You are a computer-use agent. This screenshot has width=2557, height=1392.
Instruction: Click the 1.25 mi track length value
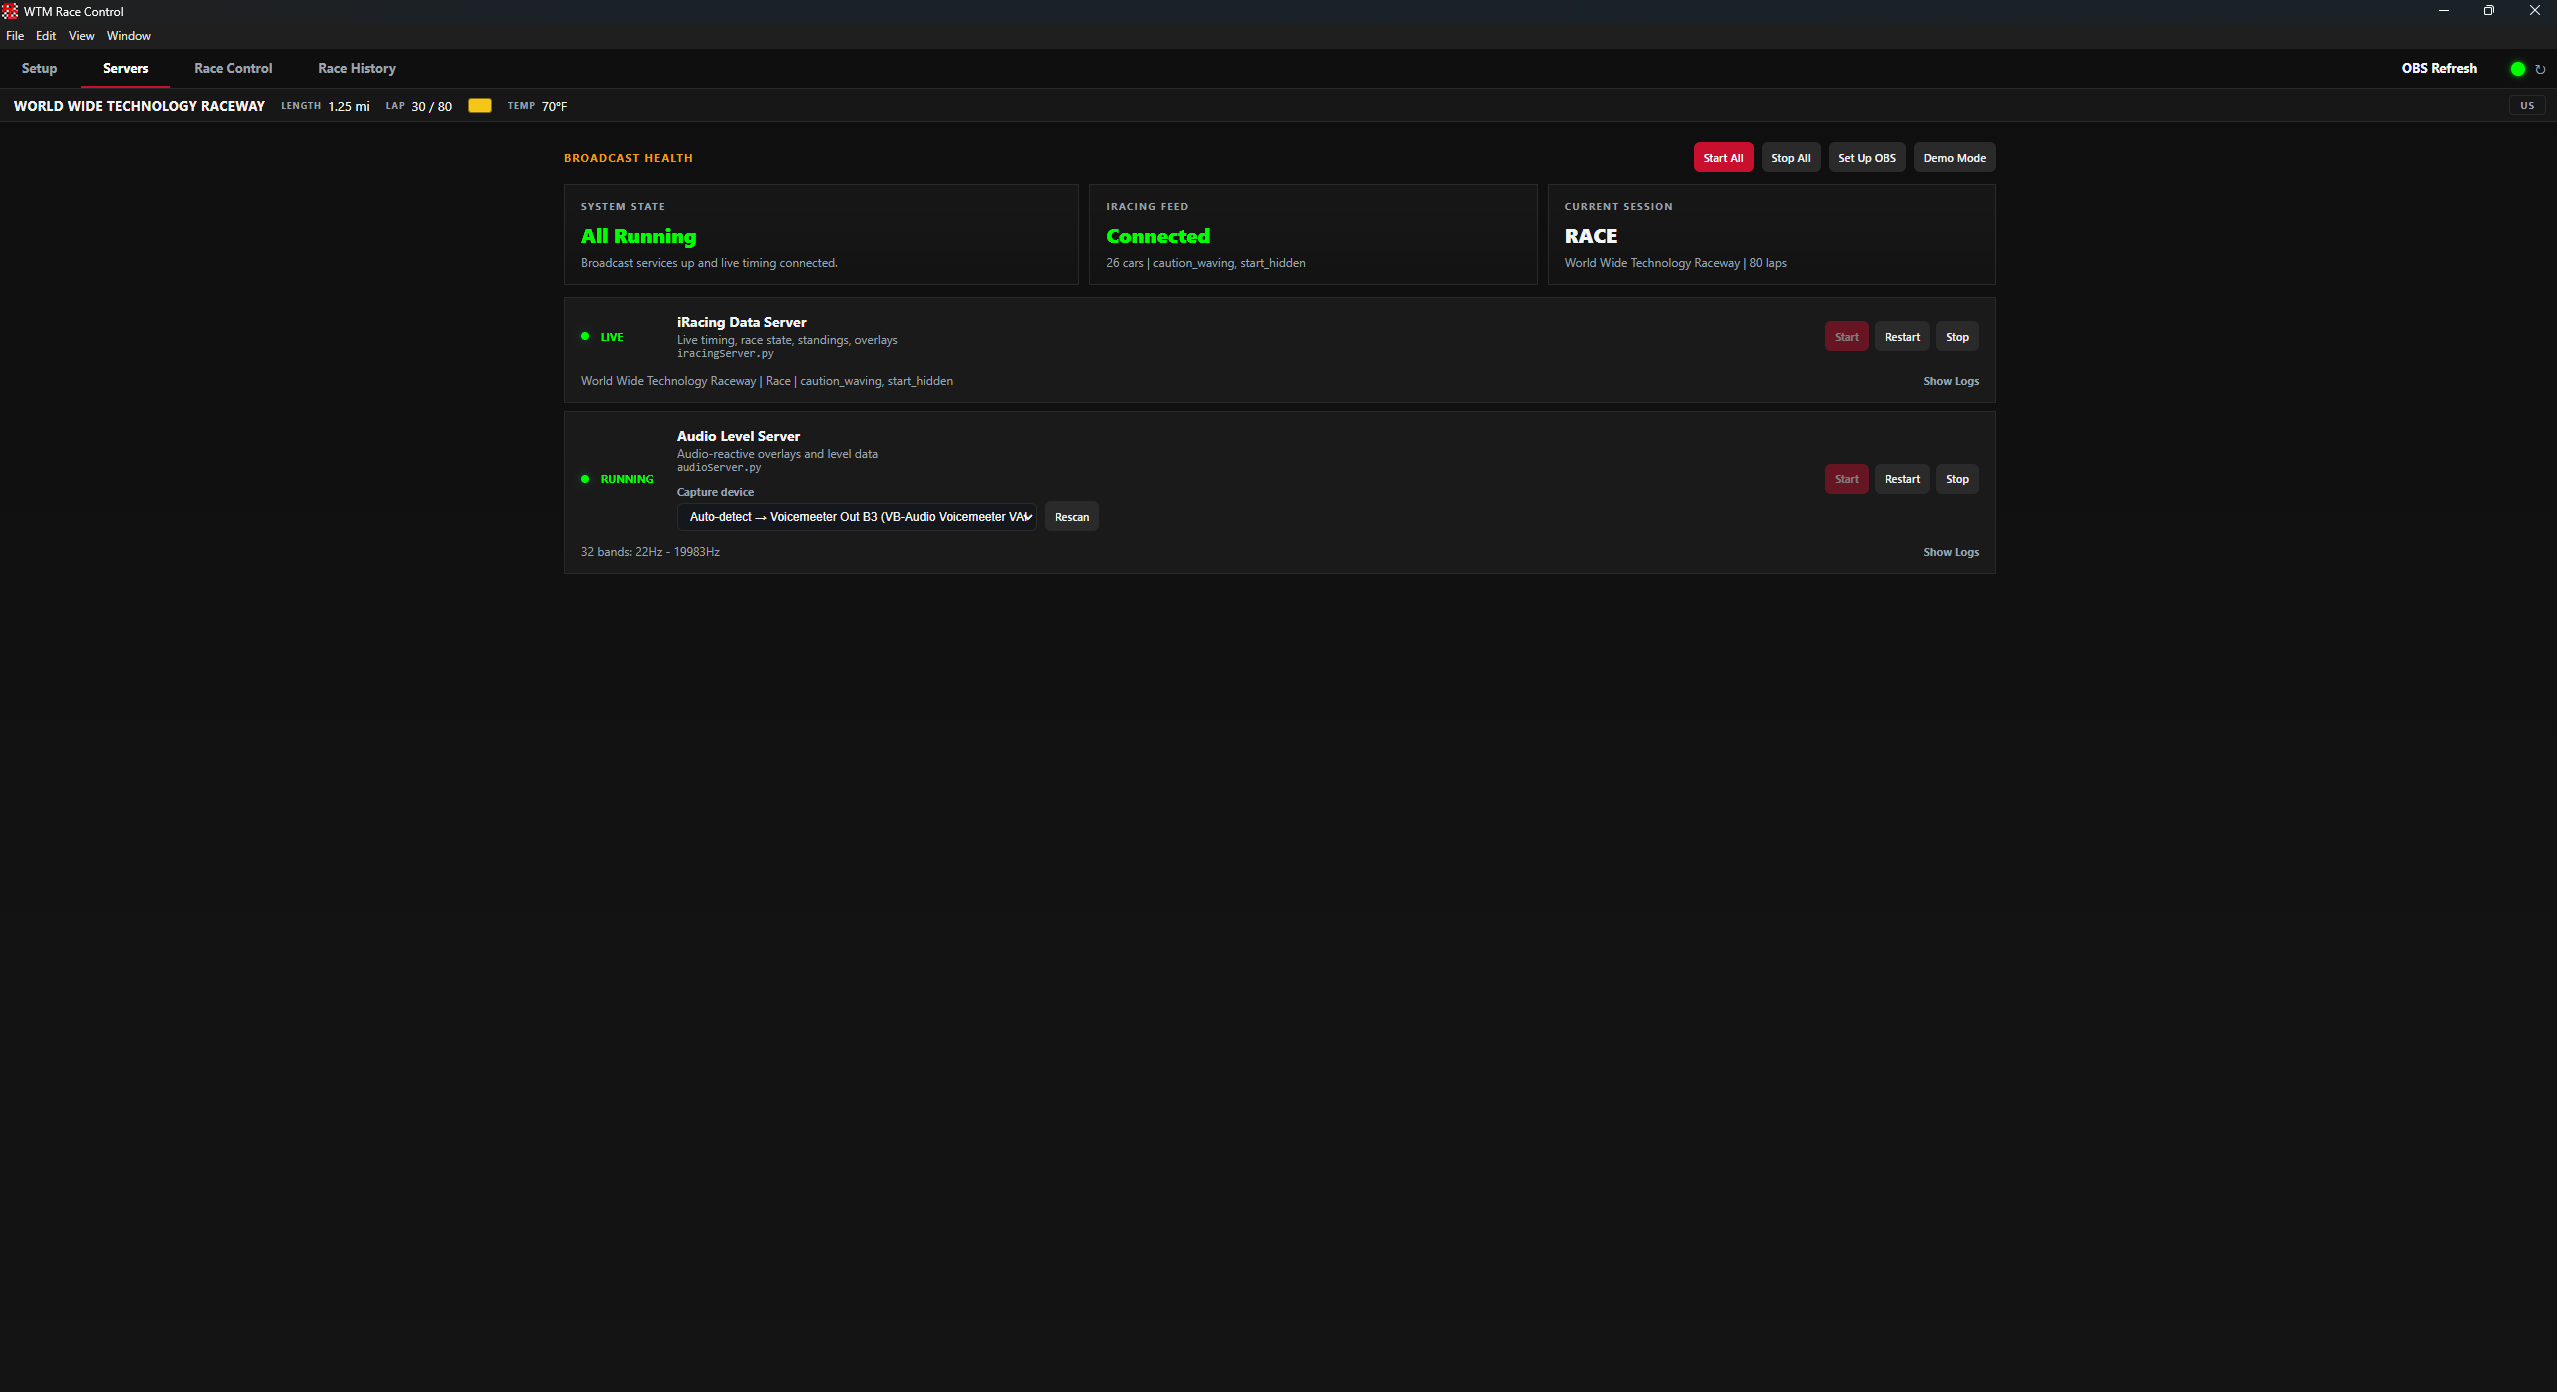(x=349, y=106)
